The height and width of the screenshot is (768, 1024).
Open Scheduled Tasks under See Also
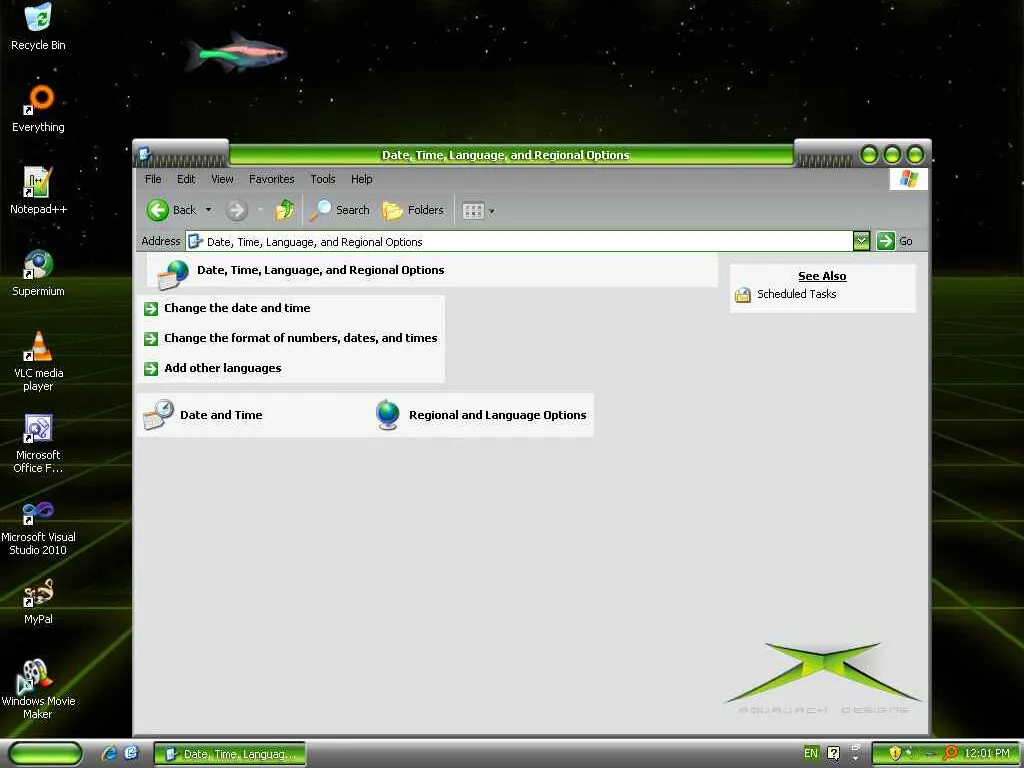point(797,295)
